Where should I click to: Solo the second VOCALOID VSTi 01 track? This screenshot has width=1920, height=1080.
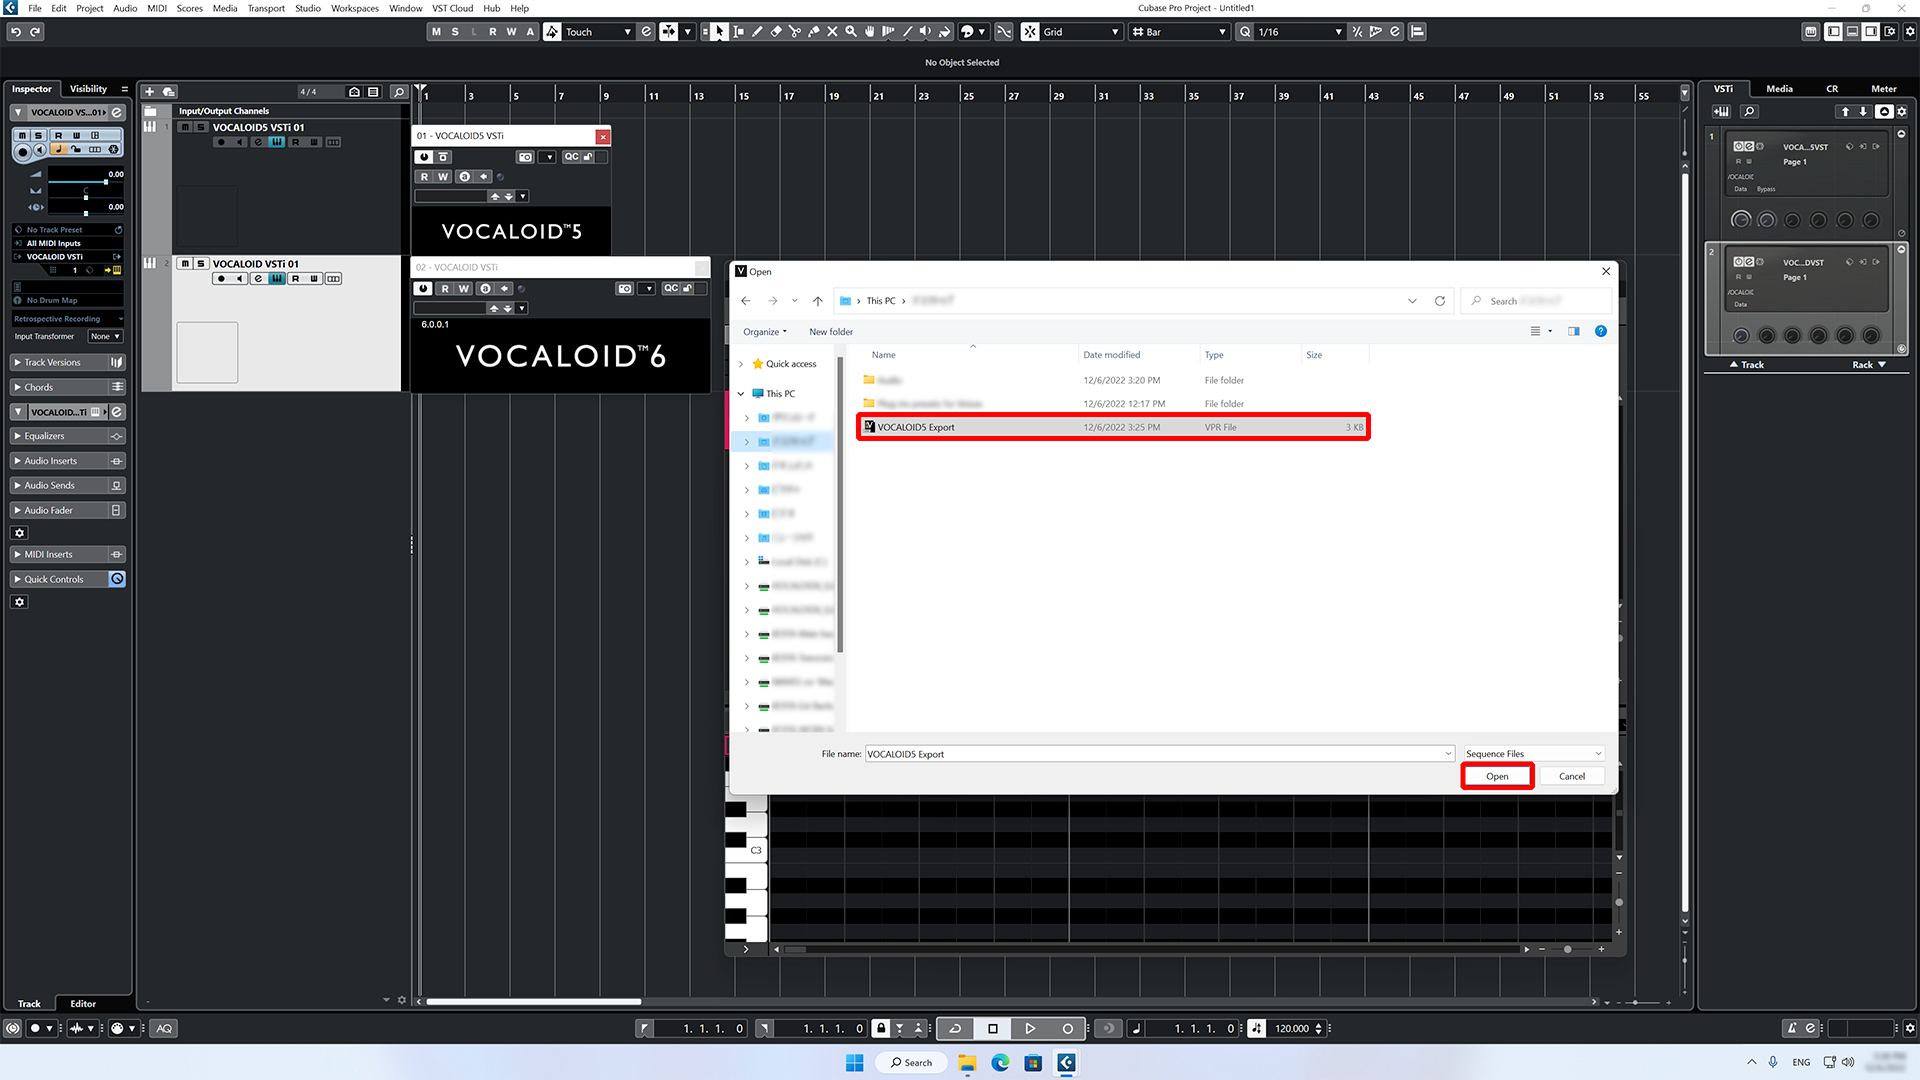[202, 264]
